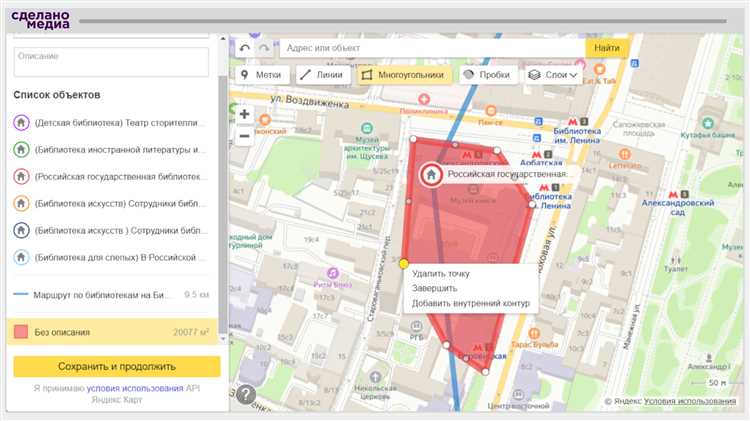Click the red library placemark on the map

click(x=431, y=175)
